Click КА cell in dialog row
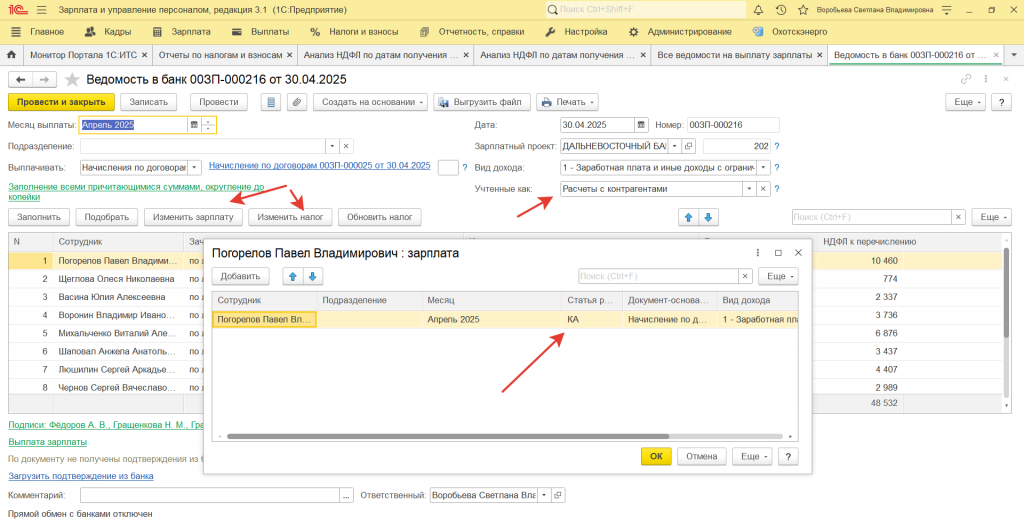 [x=592, y=319]
